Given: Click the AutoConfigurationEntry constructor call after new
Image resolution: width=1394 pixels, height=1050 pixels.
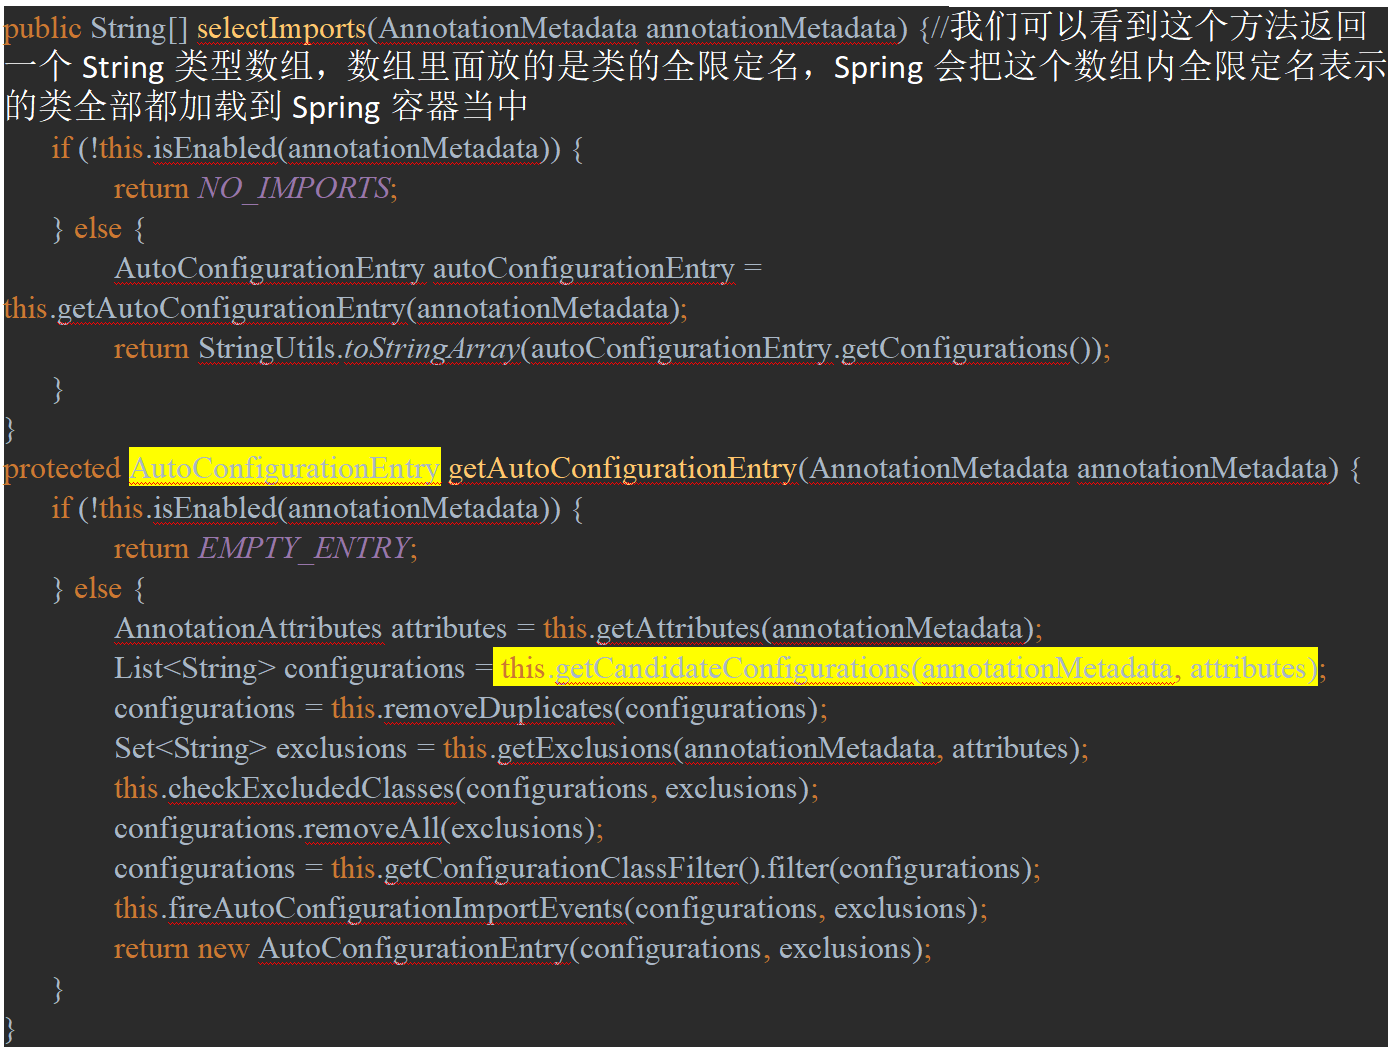Looking at the screenshot, I should pos(414,948).
